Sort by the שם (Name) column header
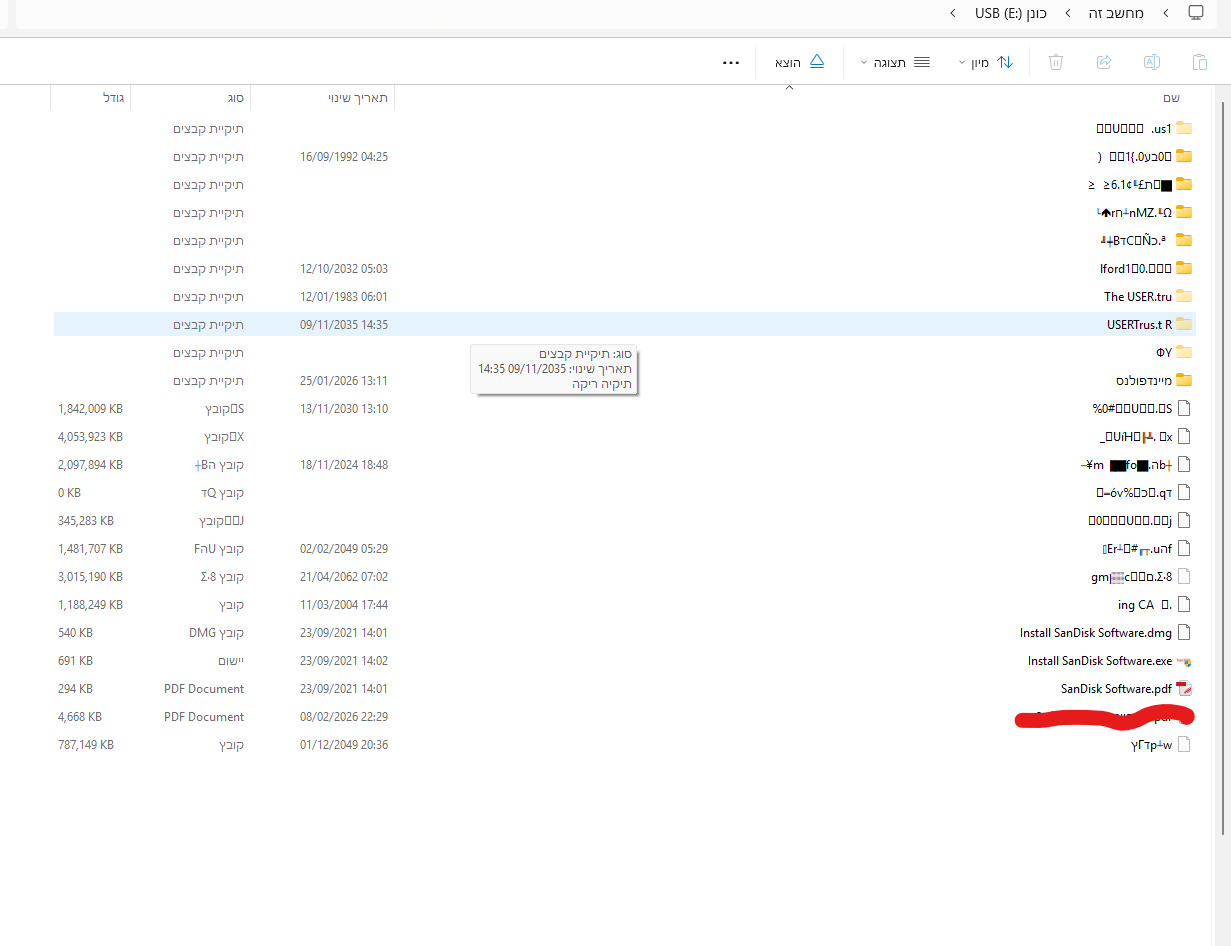 coord(1171,98)
